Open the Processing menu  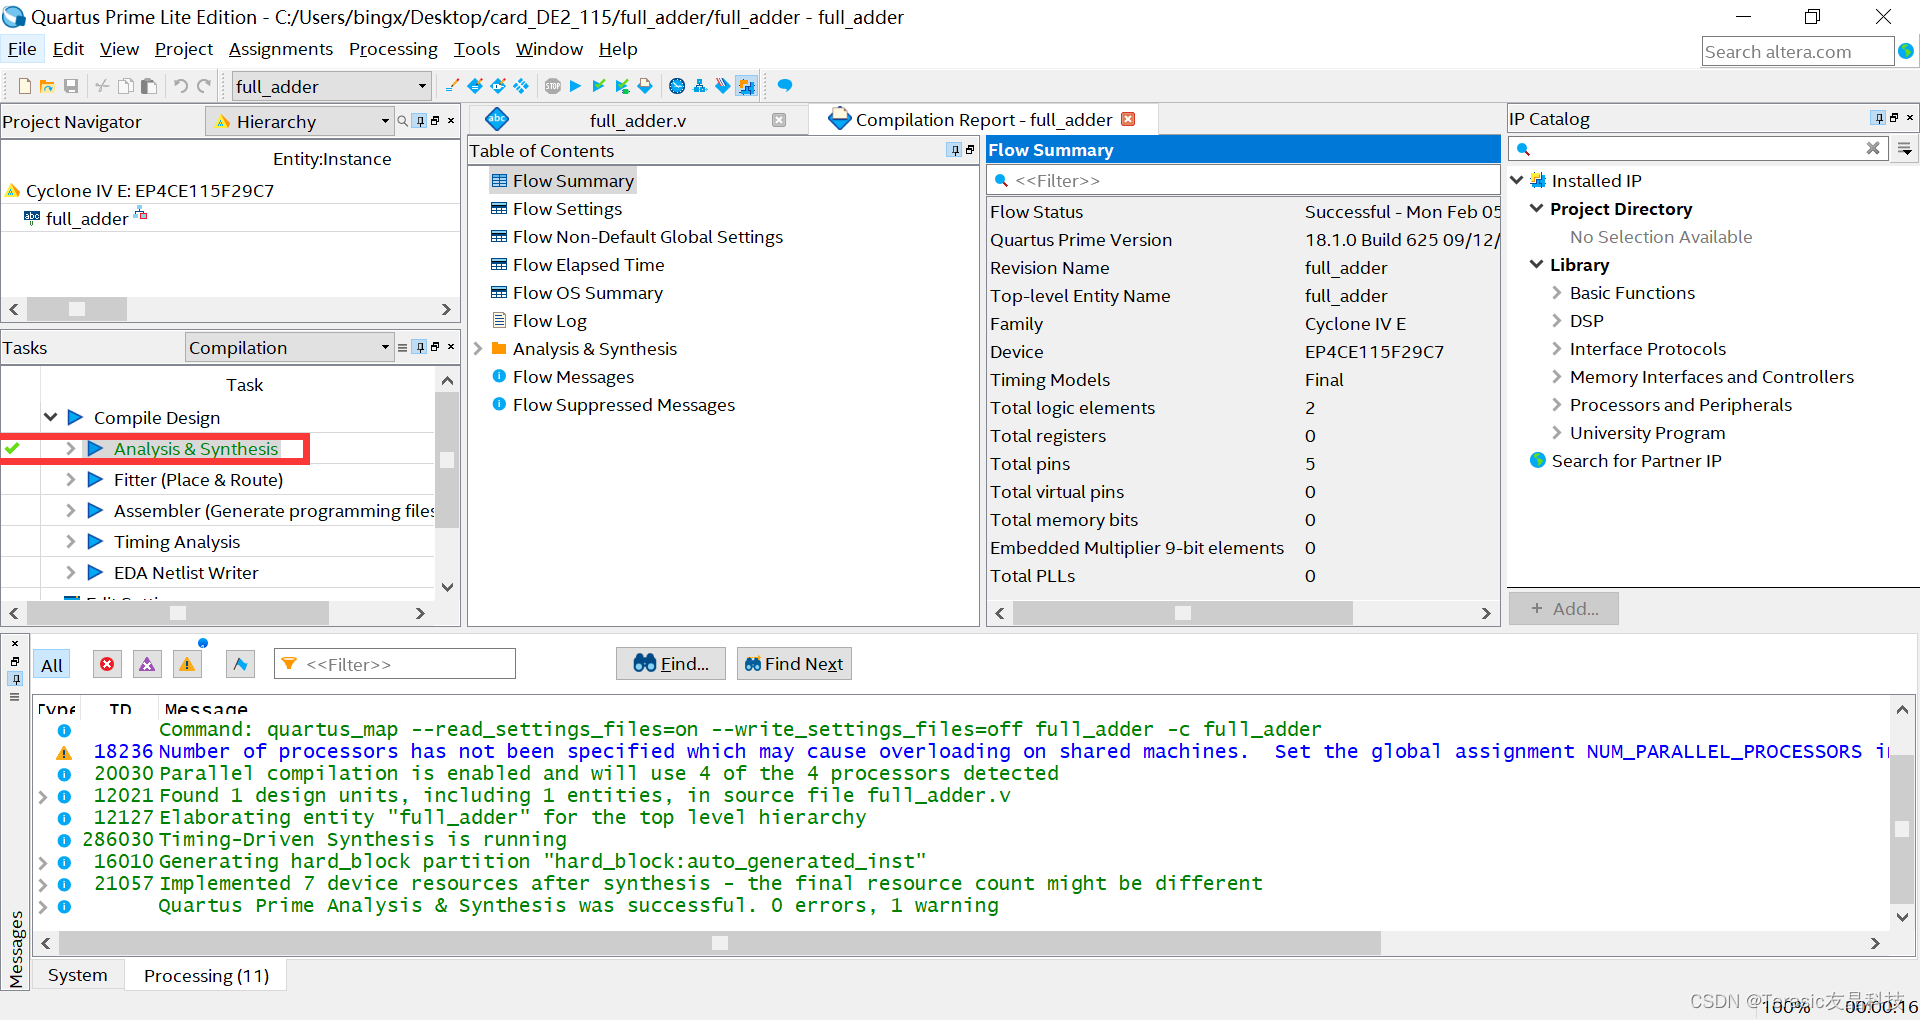(393, 49)
